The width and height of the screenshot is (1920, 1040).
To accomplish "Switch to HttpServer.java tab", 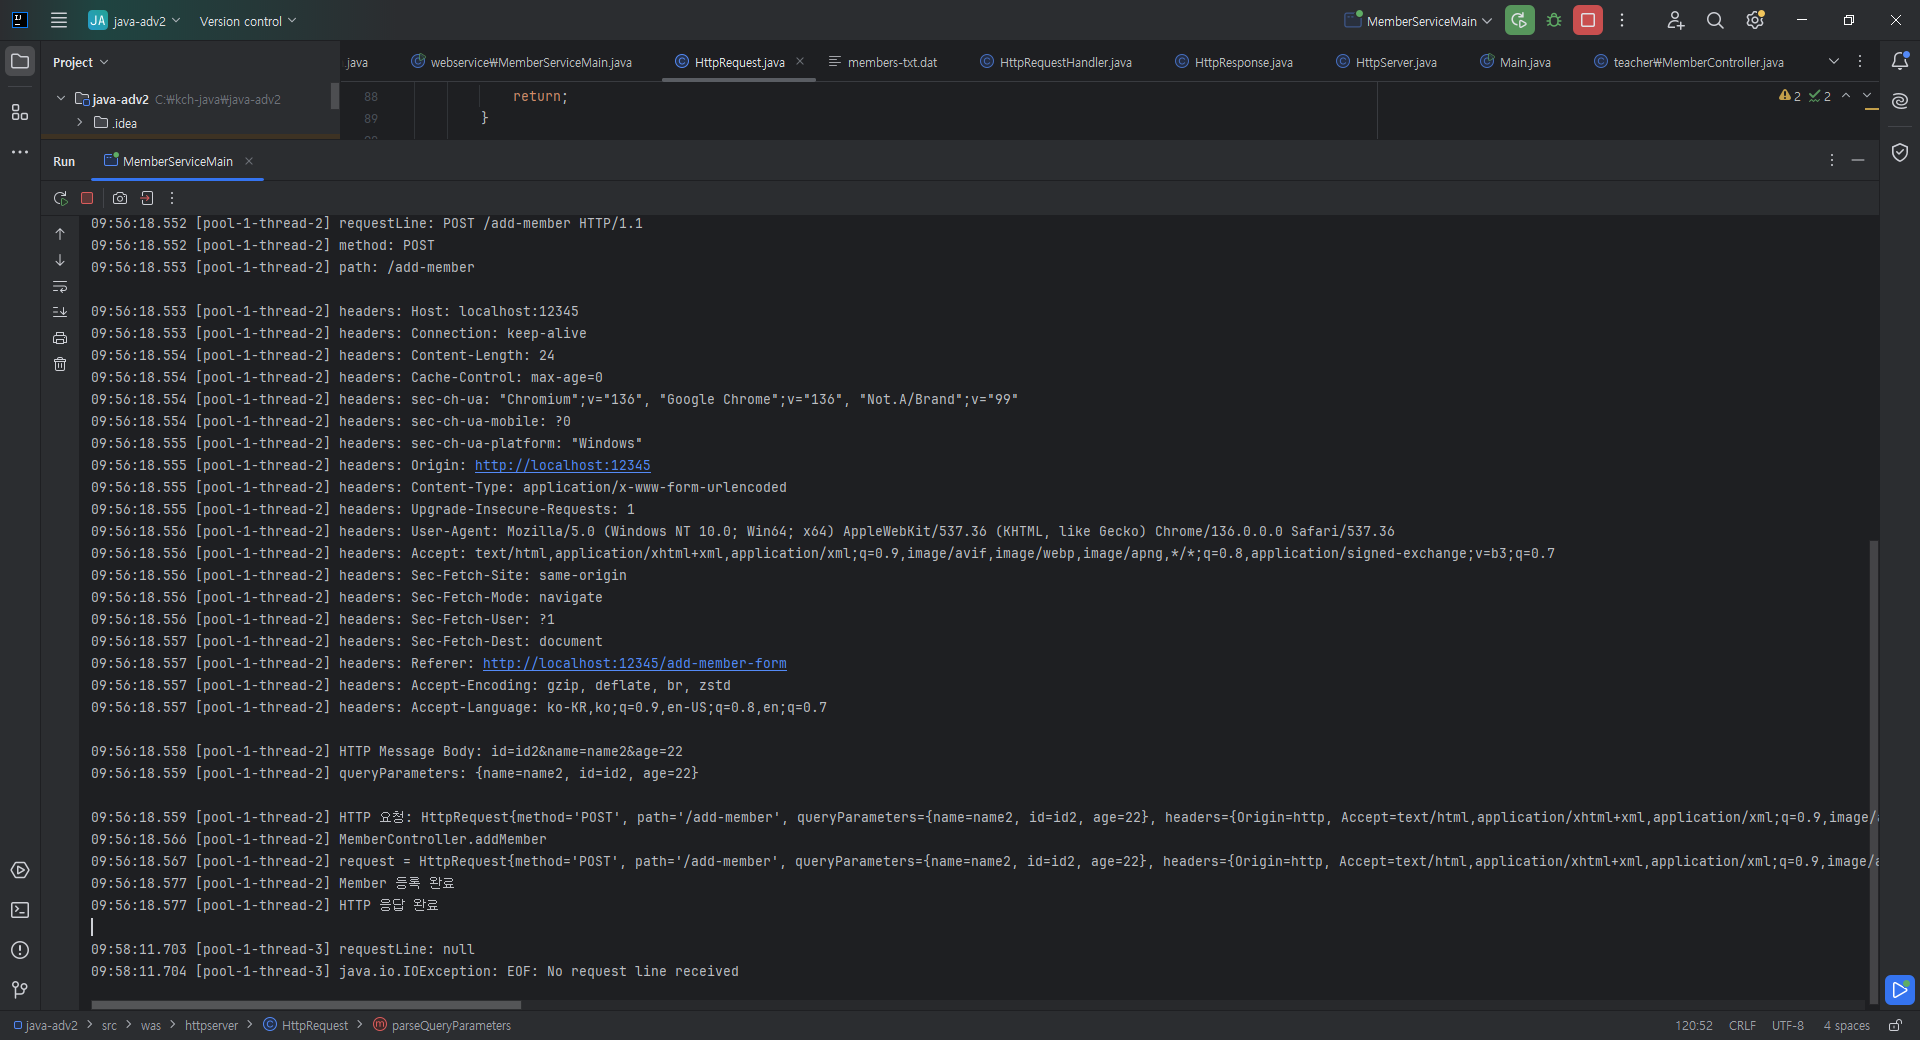I will click(1387, 62).
